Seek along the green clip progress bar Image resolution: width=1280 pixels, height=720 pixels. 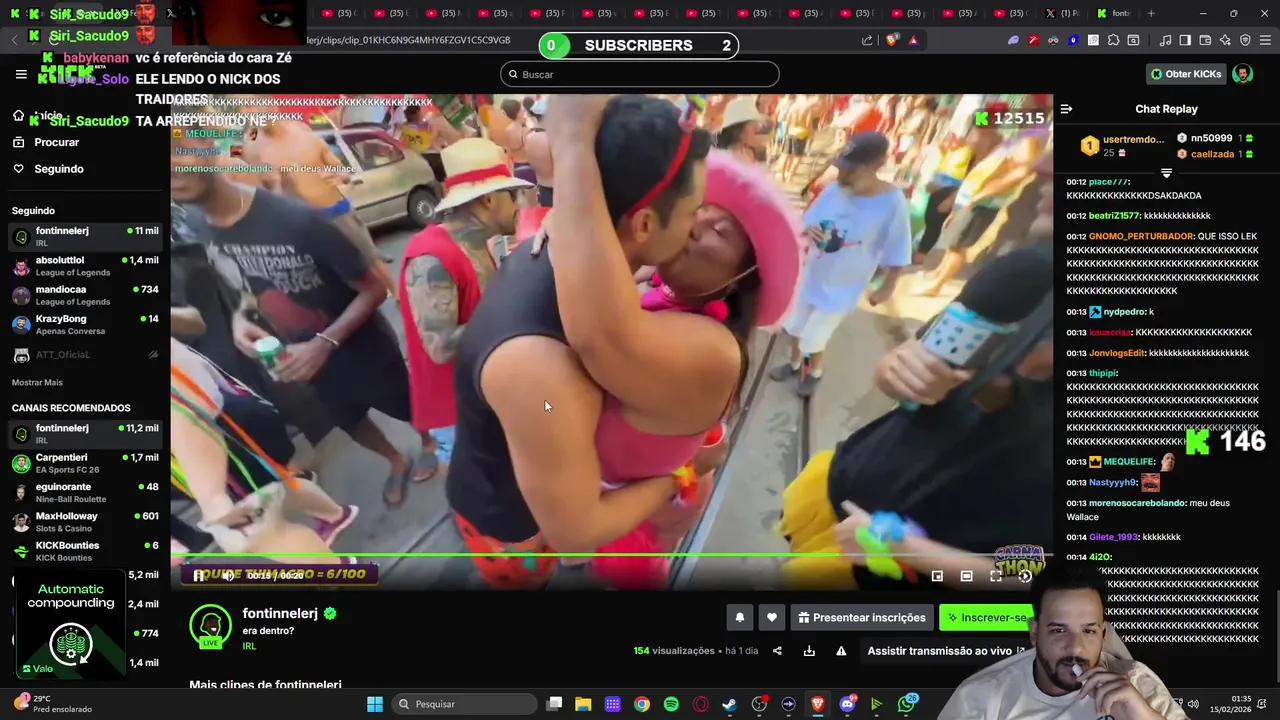coord(611,555)
